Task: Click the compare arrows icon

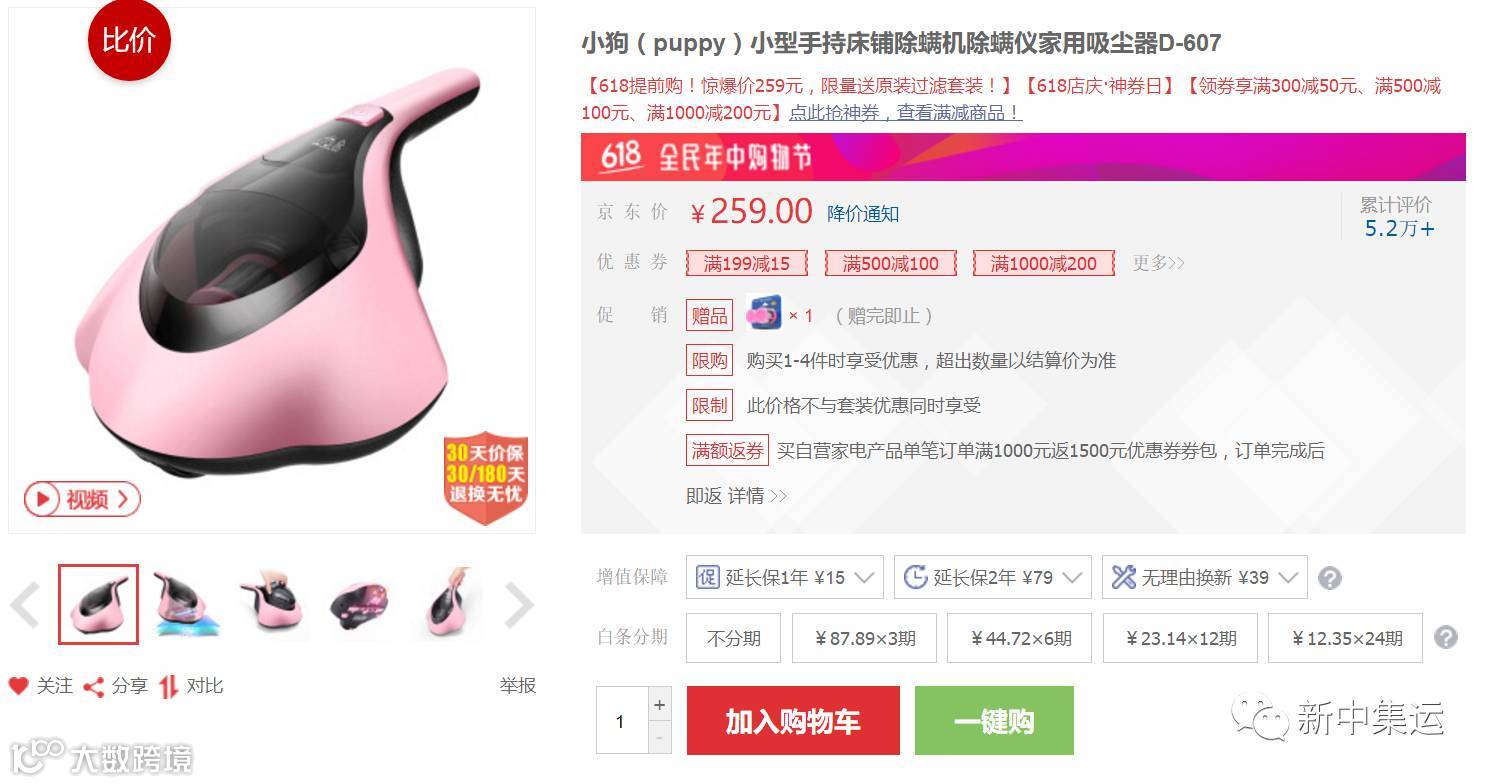Action: [x=169, y=687]
